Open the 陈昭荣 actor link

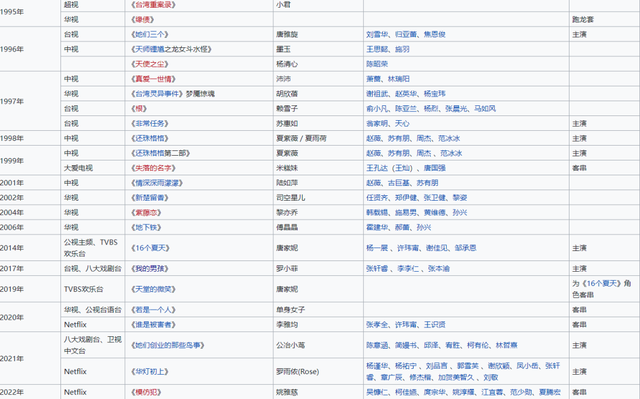(x=377, y=64)
